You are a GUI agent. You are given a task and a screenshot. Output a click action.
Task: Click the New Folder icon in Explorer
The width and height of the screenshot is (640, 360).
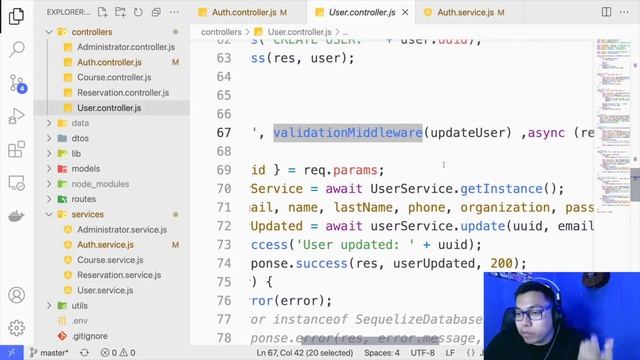pyautogui.click(x=120, y=12)
